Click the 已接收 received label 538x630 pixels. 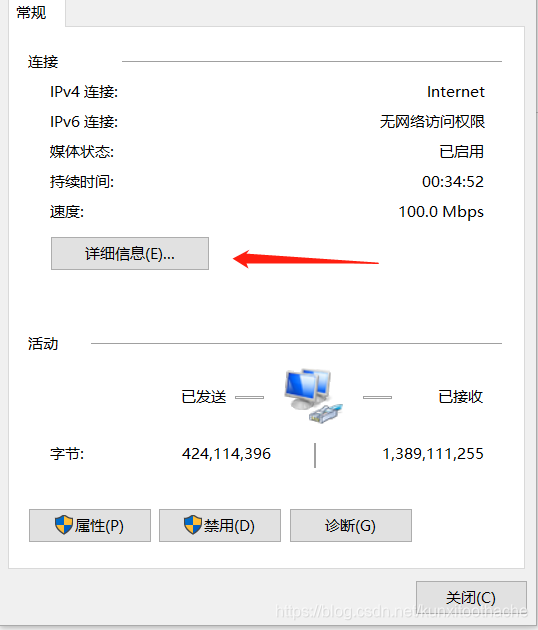(460, 397)
